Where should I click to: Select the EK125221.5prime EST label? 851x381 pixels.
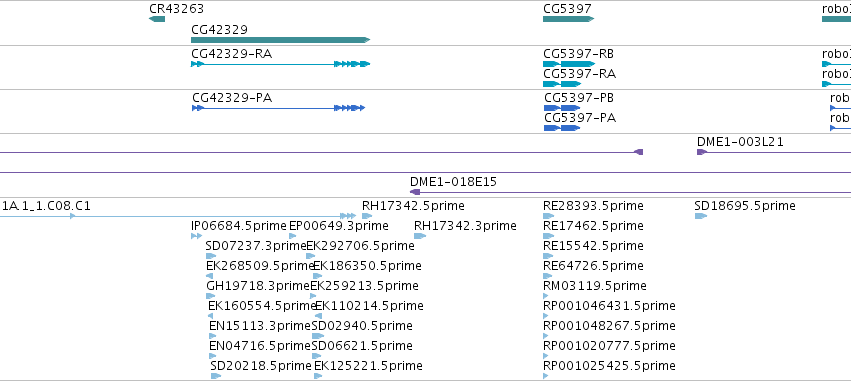coord(369,366)
